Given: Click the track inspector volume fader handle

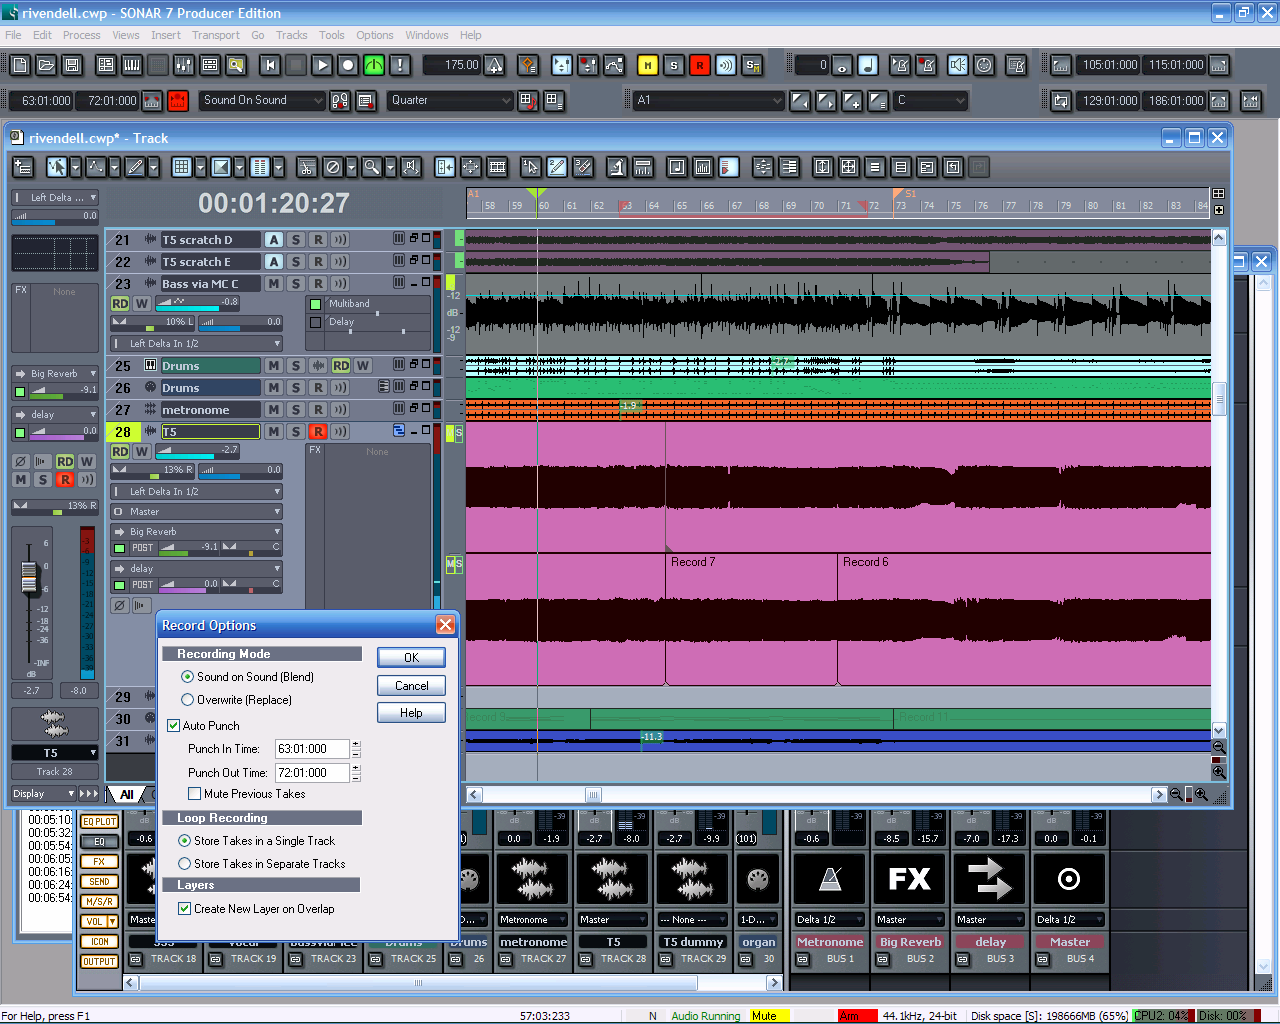Looking at the screenshot, I should pos(29,577).
